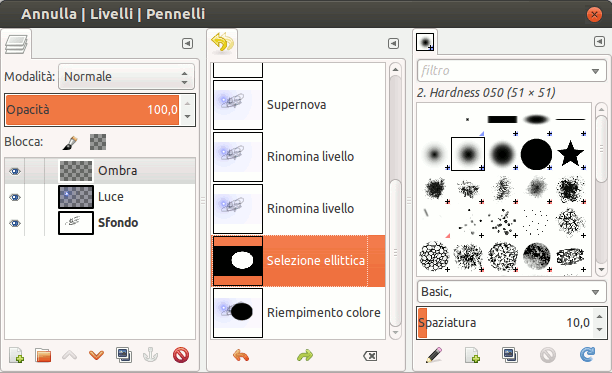Select the softest fuzzy round brush
The image size is (612, 373).
pos(434,154)
